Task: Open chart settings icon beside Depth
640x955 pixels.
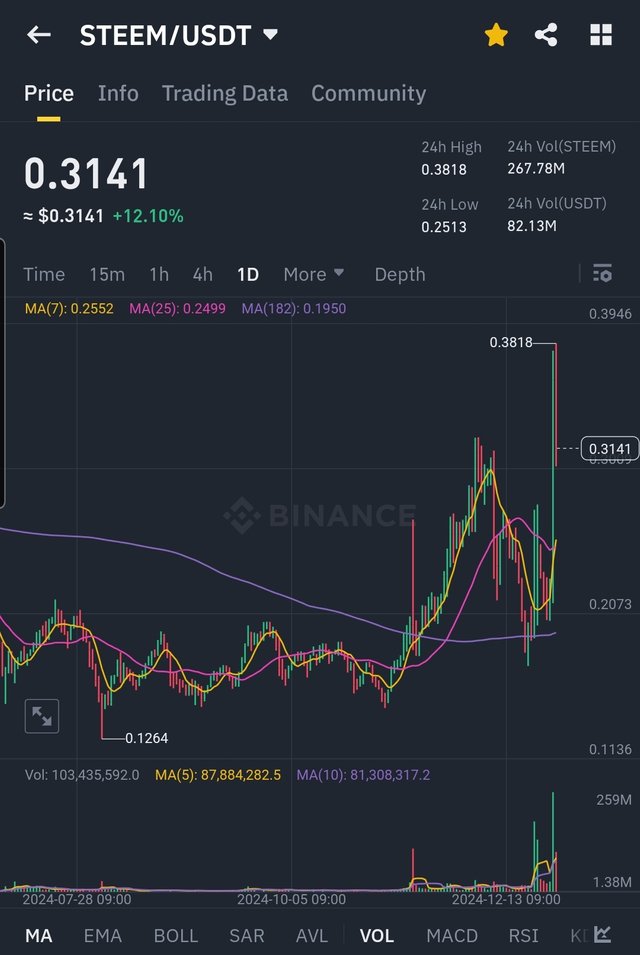Action: pos(602,273)
